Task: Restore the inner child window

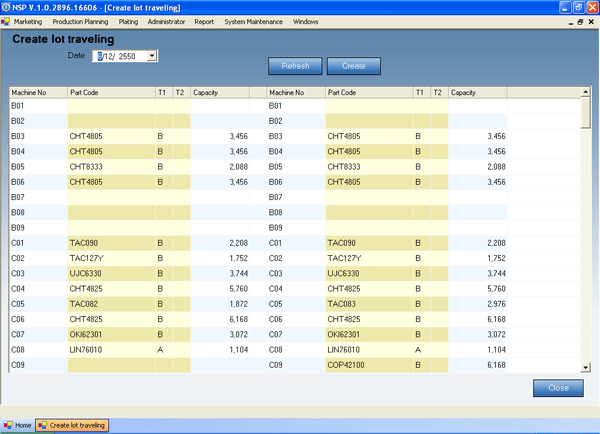Action: click(x=579, y=21)
